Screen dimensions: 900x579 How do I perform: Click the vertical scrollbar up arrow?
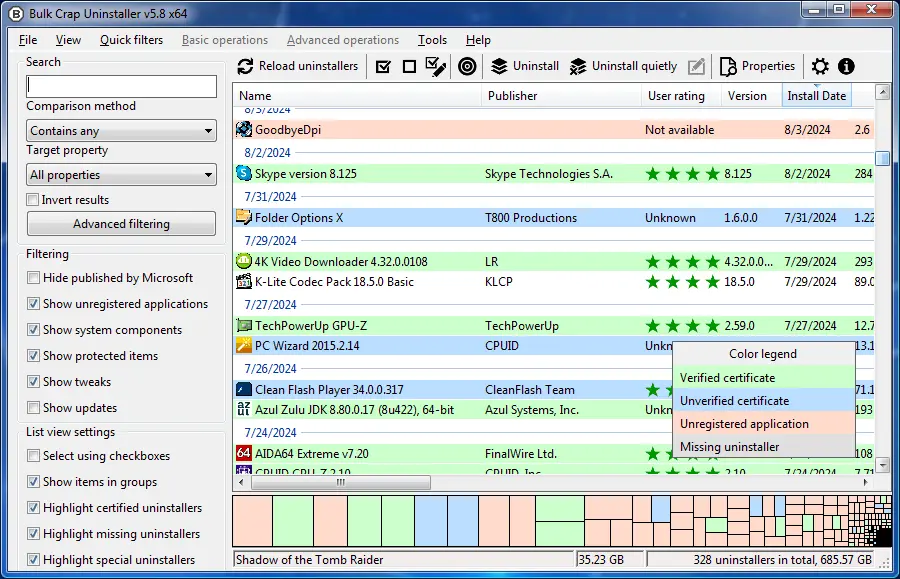882,91
